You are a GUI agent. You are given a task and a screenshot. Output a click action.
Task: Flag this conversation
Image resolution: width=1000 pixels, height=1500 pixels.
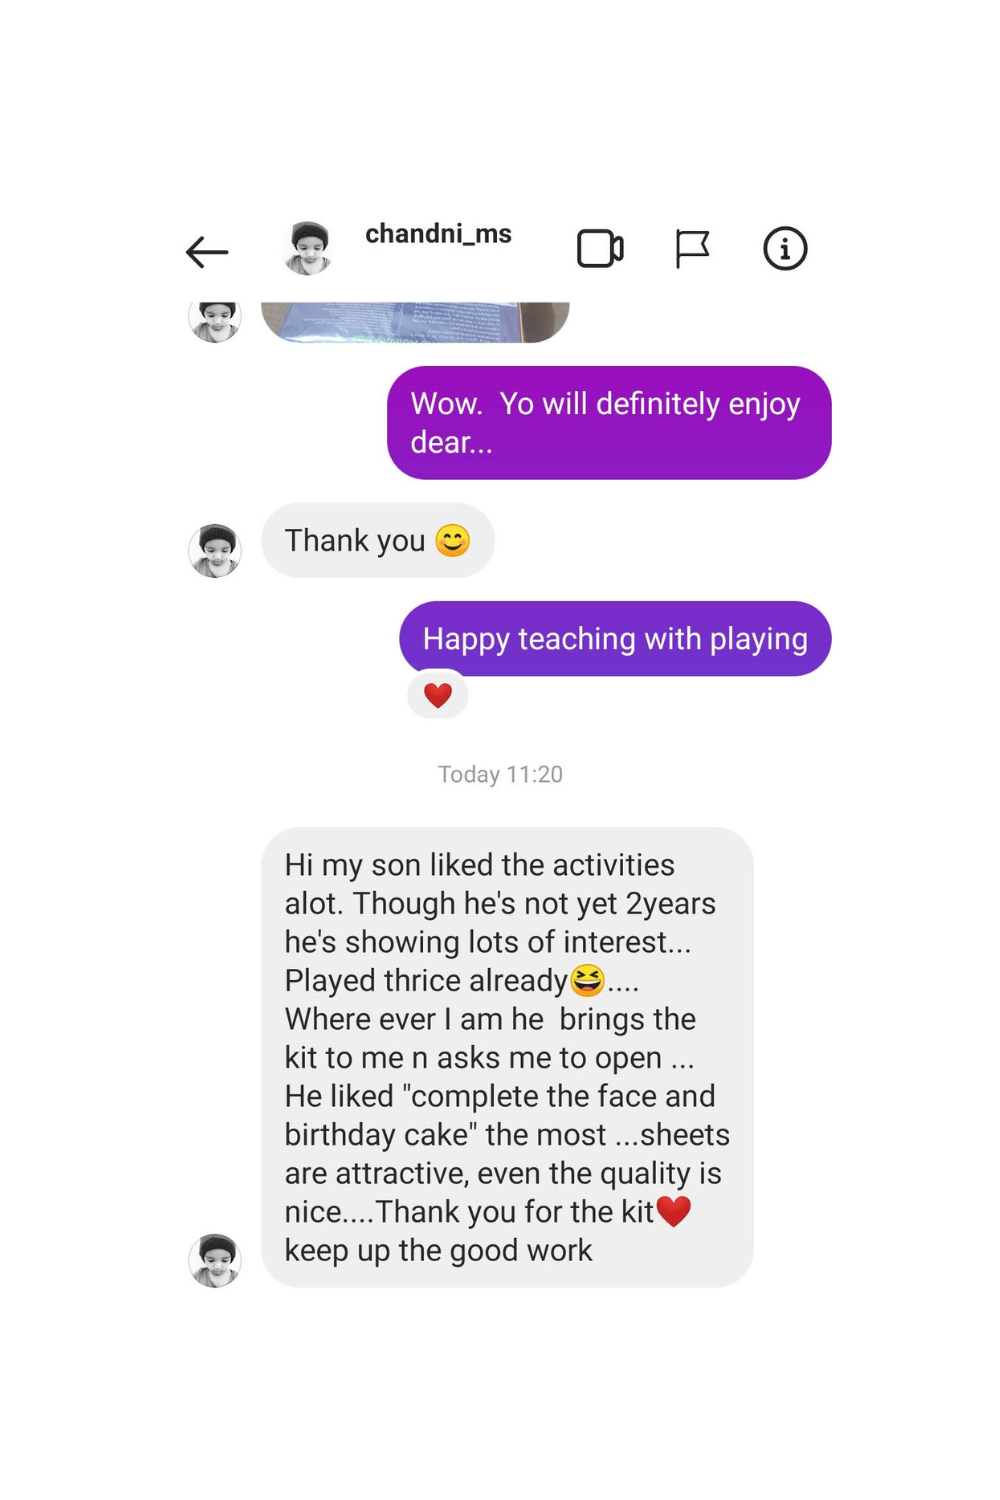[x=692, y=249]
